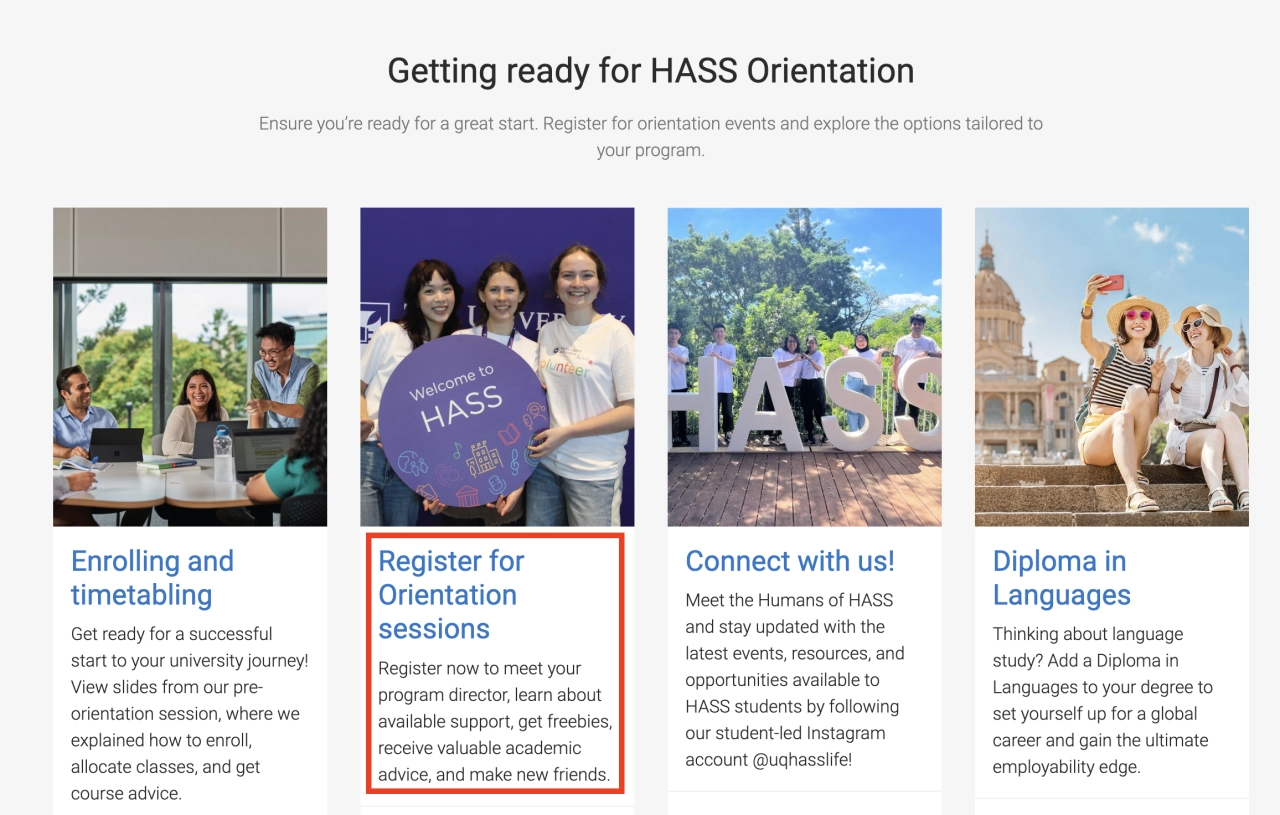
Task: Open the Connect with us! link
Action: click(x=790, y=561)
